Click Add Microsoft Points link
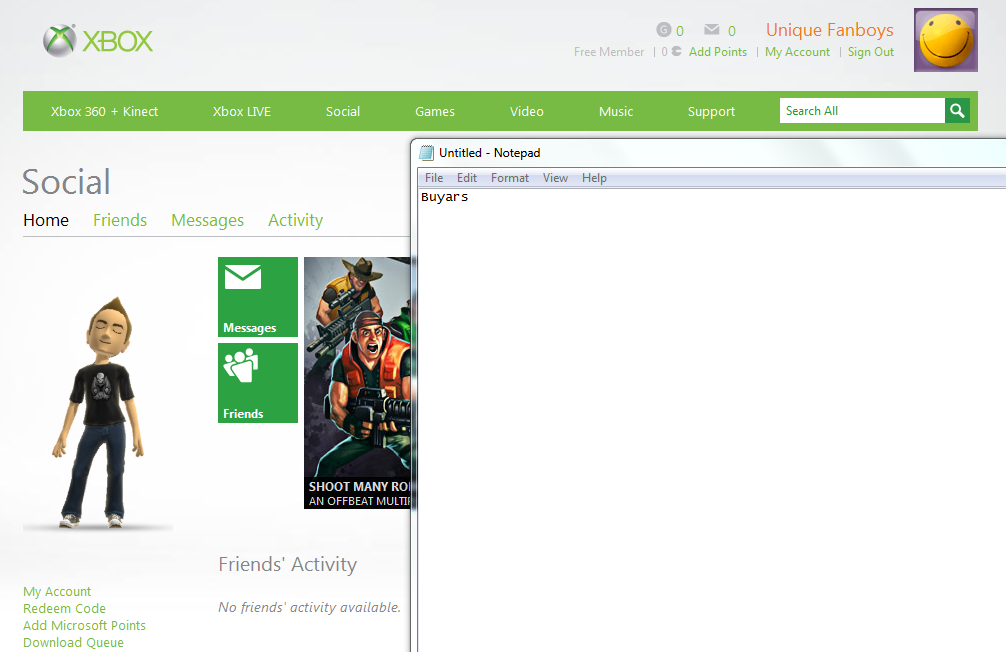This screenshot has width=1006, height=652. click(x=84, y=625)
